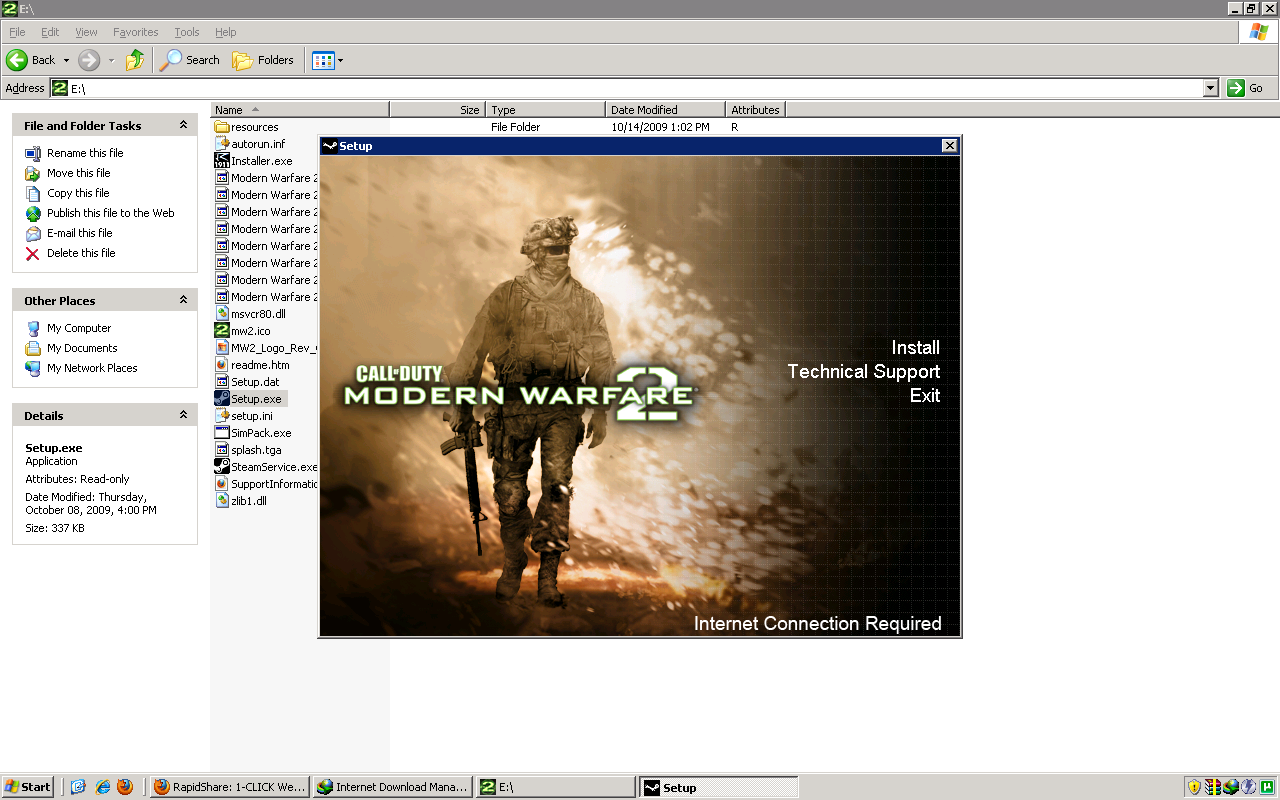Click inside the Address field showing E:\
Image resolution: width=1280 pixels, height=800 pixels.
[x=635, y=88]
